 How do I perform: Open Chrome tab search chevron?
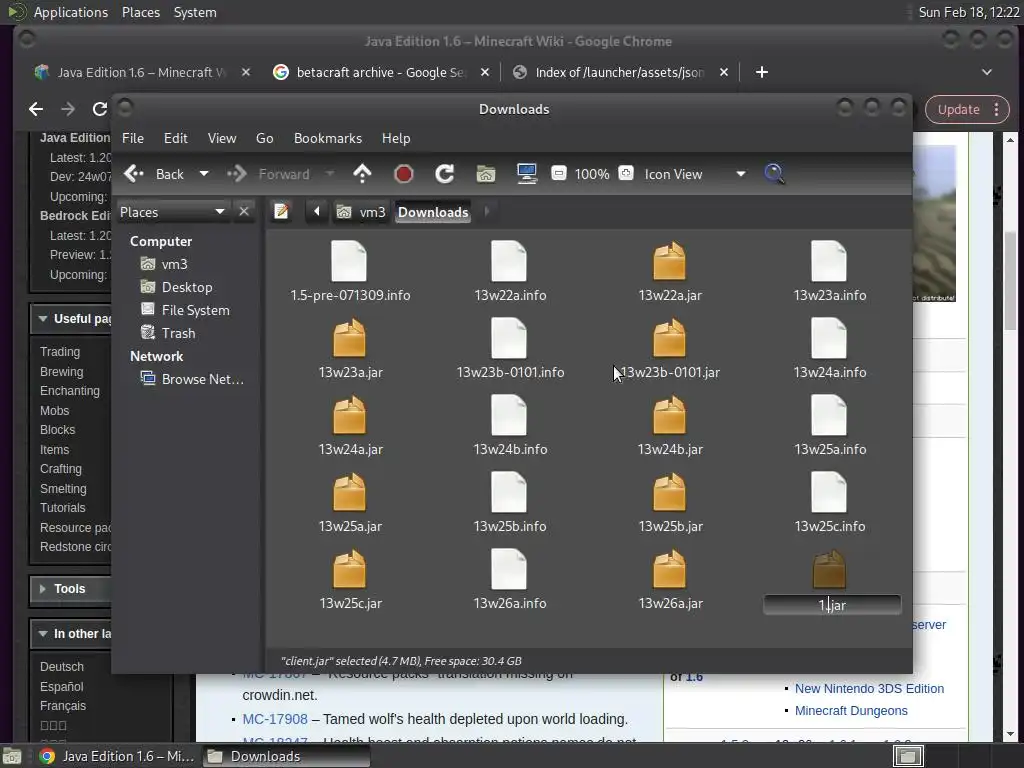[987, 72]
